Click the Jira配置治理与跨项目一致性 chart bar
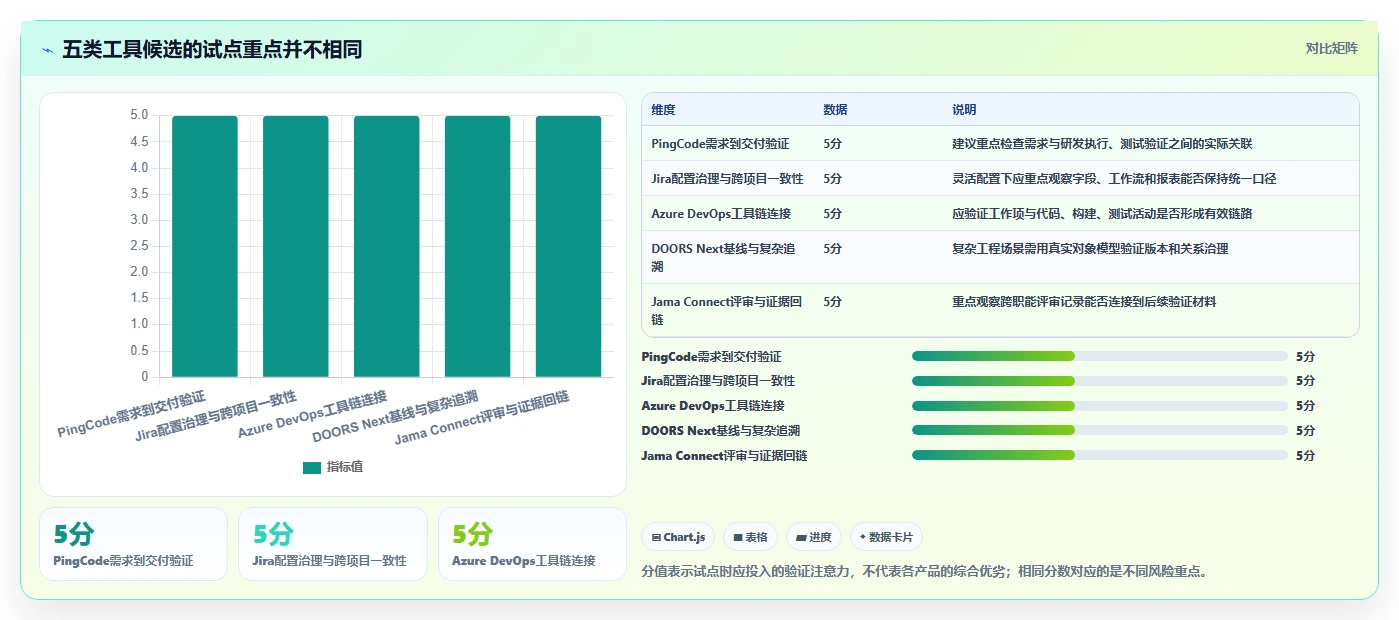The width and height of the screenshot is (1399, 620). pyautogui.click(x=296, y=246)
